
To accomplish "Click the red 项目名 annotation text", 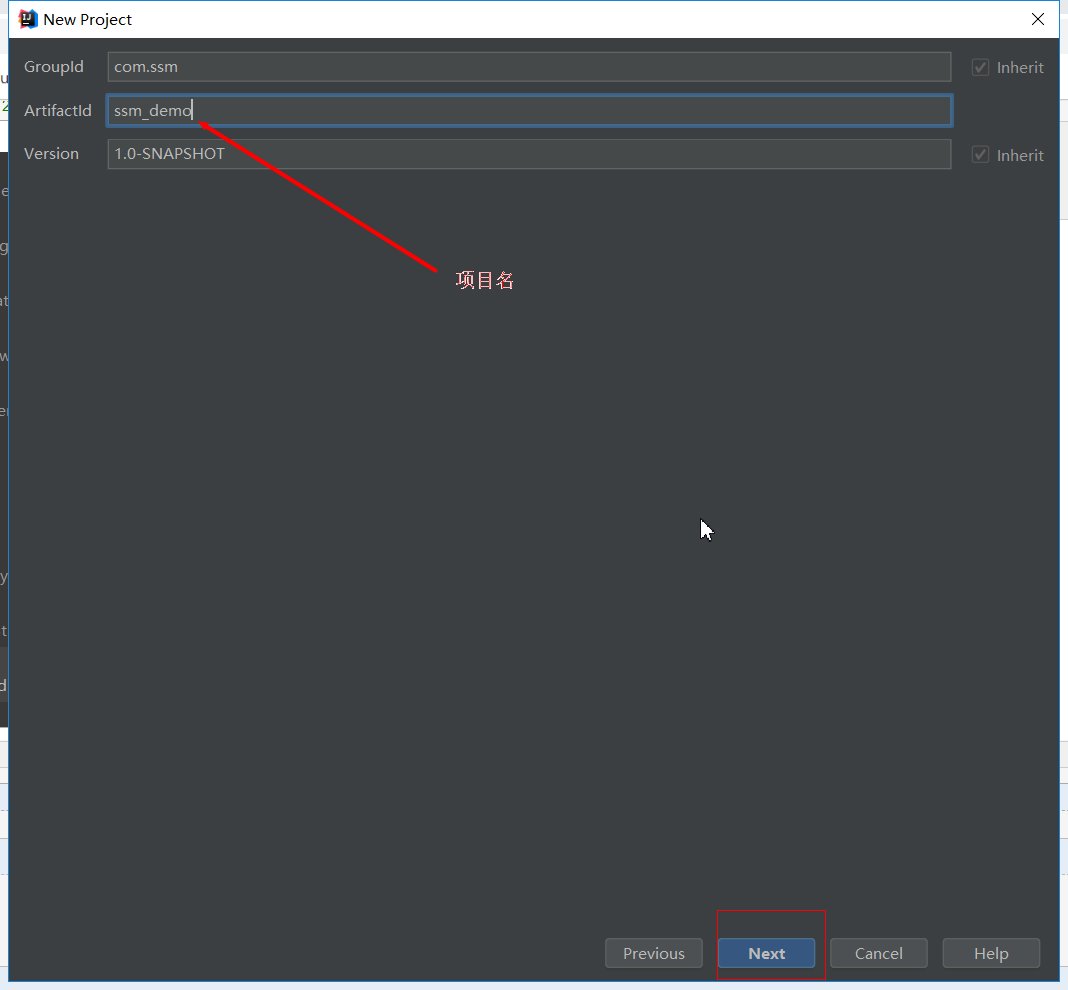I will [485, 281].
